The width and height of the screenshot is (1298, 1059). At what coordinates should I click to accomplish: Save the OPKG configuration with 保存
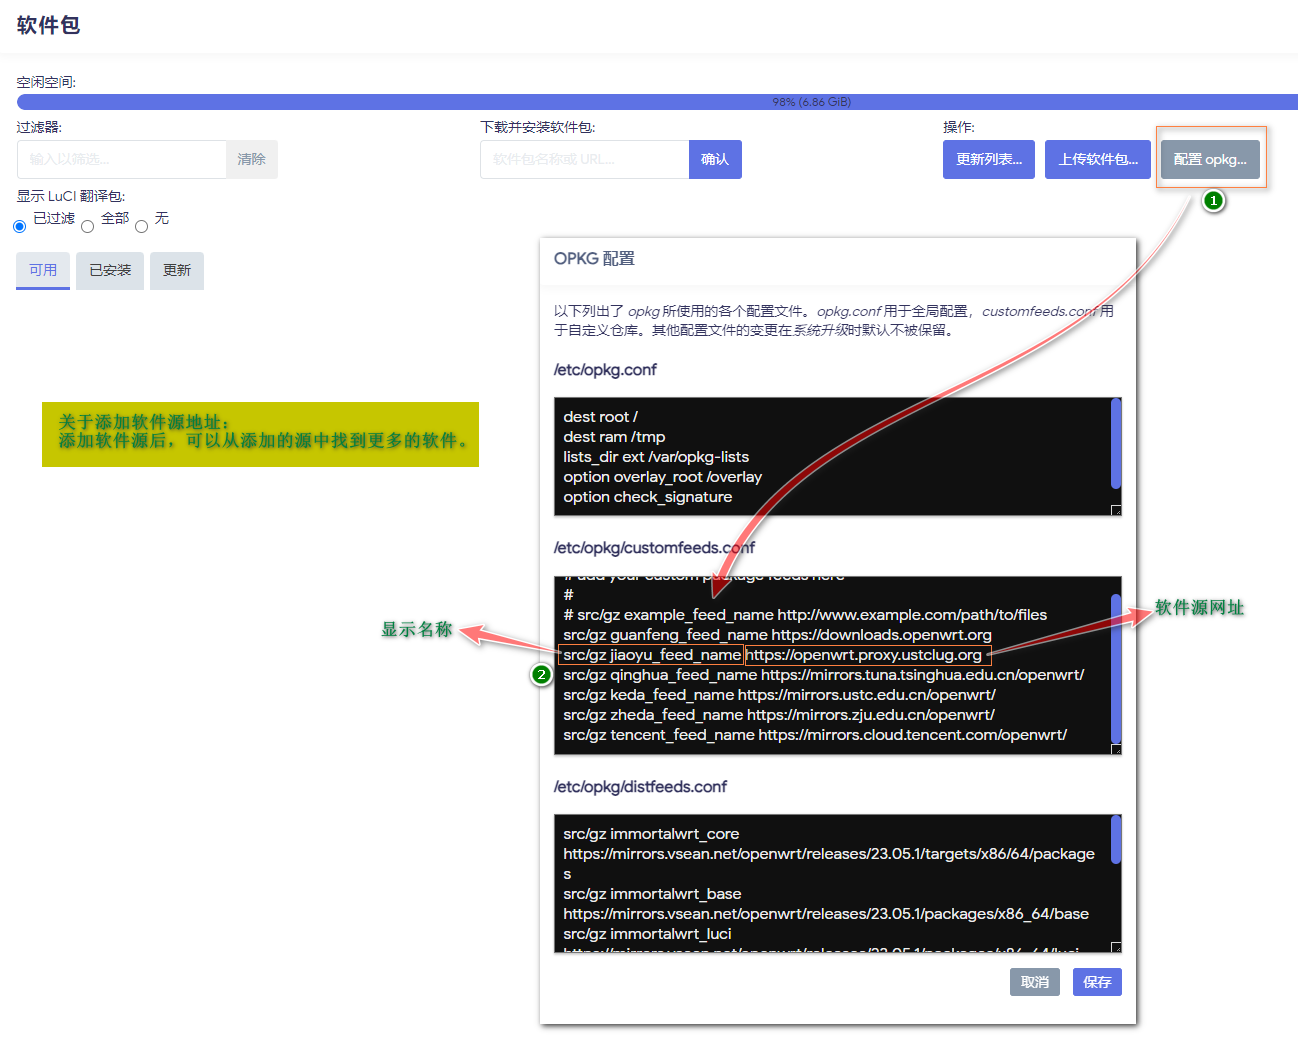pos(1097,982)
